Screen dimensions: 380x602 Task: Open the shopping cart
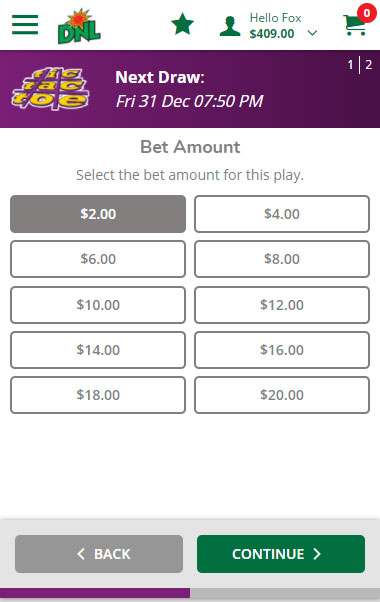[355, 25]
